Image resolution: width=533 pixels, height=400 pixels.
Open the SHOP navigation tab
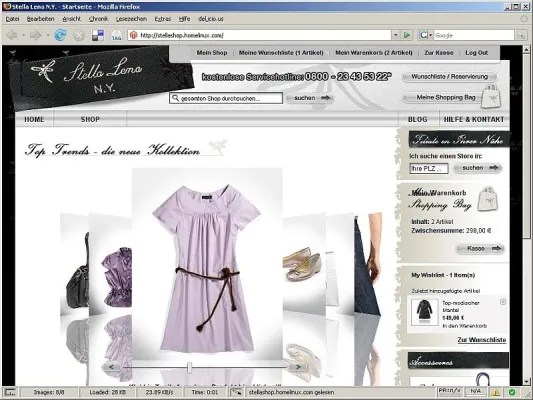[x=90, y=119]
